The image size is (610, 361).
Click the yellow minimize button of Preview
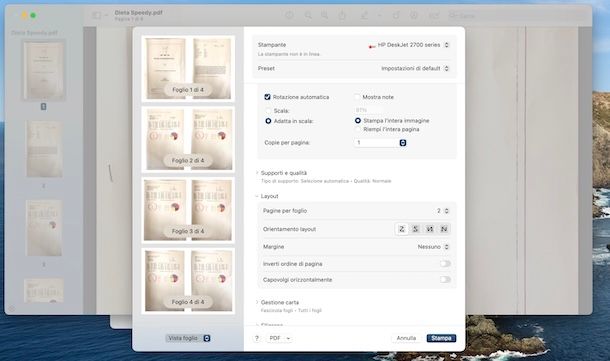click(24, 16)
